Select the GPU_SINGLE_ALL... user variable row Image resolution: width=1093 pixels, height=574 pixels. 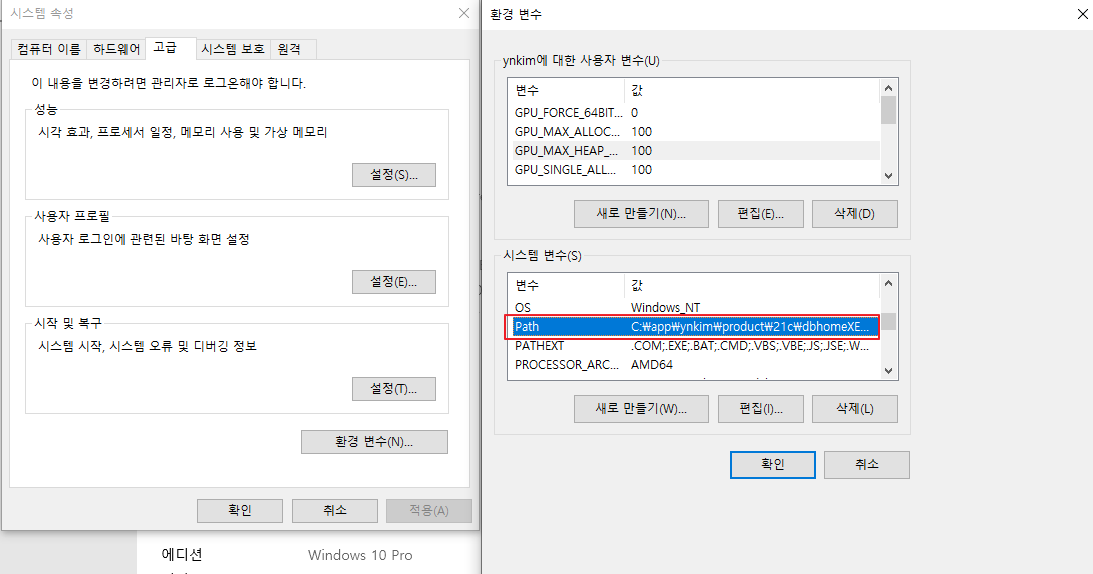click(x=695, y=169)
